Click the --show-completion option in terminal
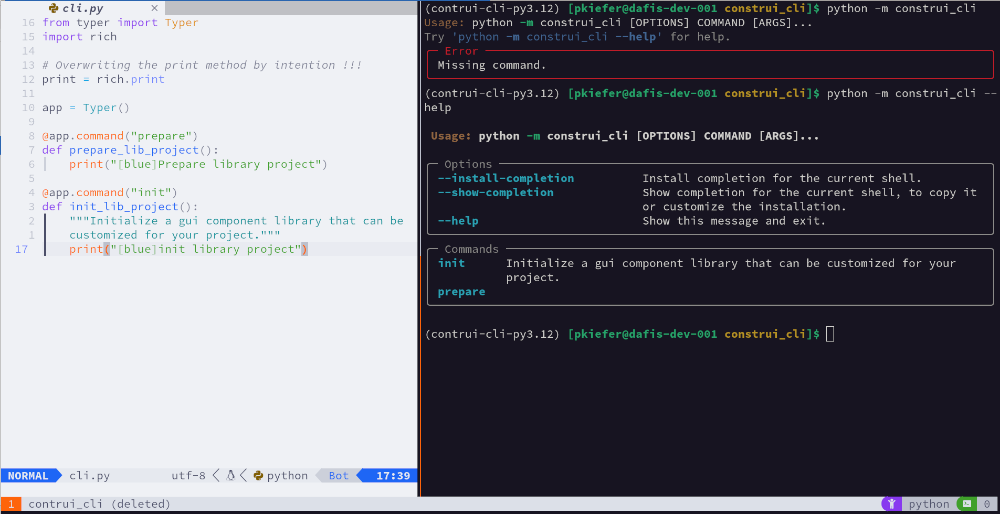This screenshot has width=1000, height=514. point(496,193)
